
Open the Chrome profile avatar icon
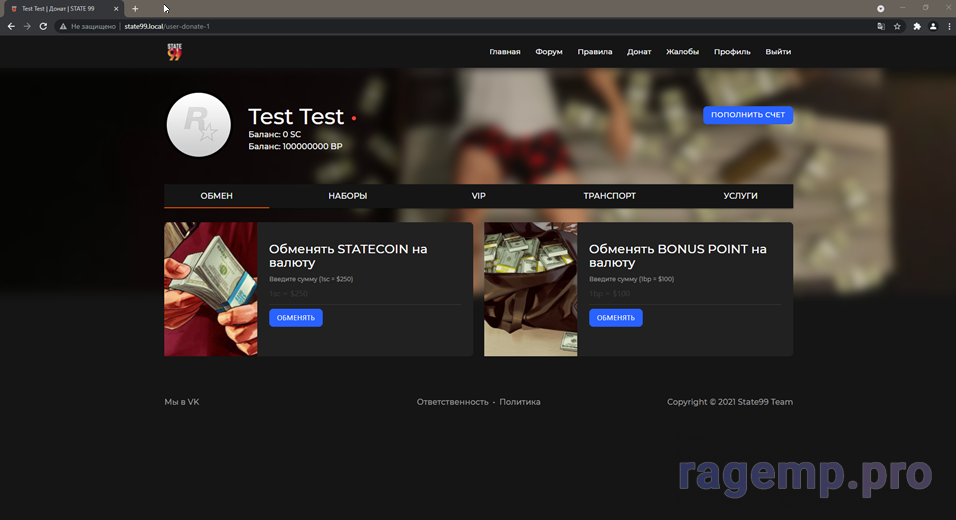click(x=931, y=26)
